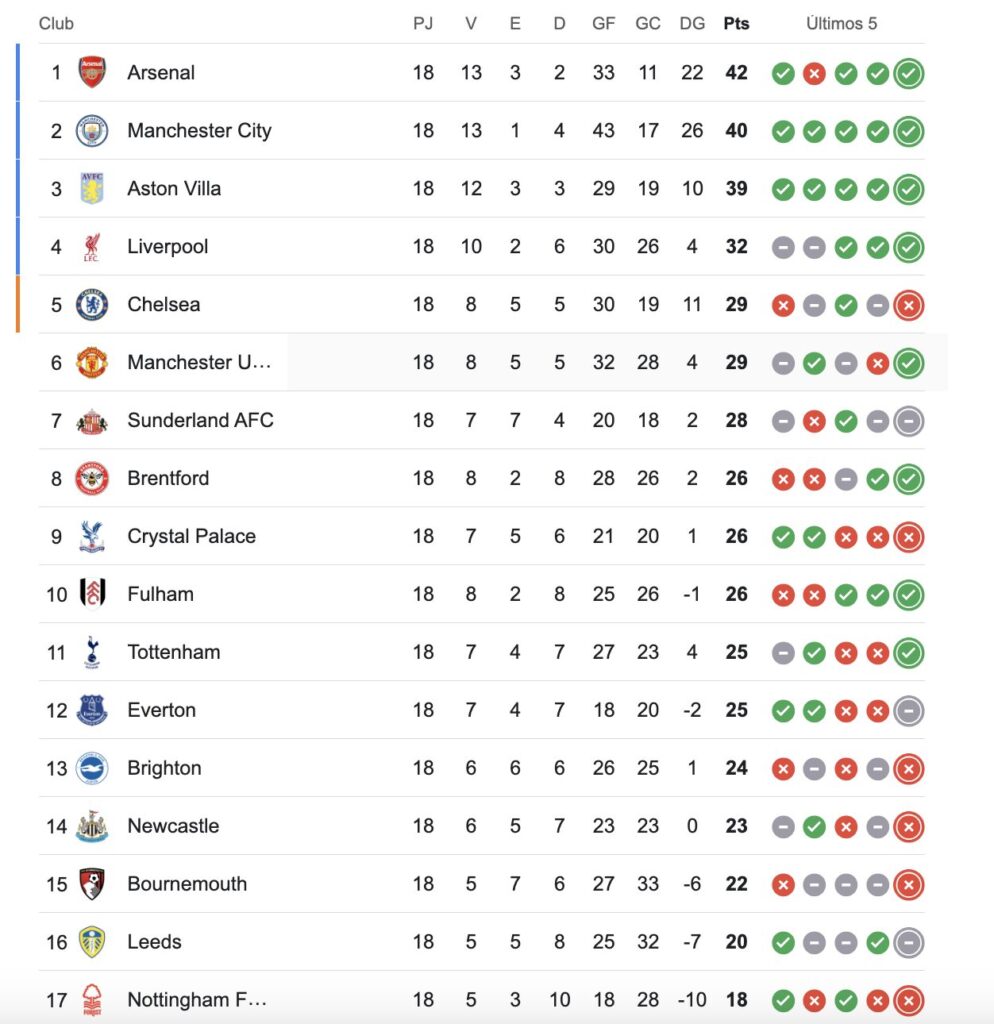Click the Brighton team name
994x1024 pixels.
[x=164, y=769]
